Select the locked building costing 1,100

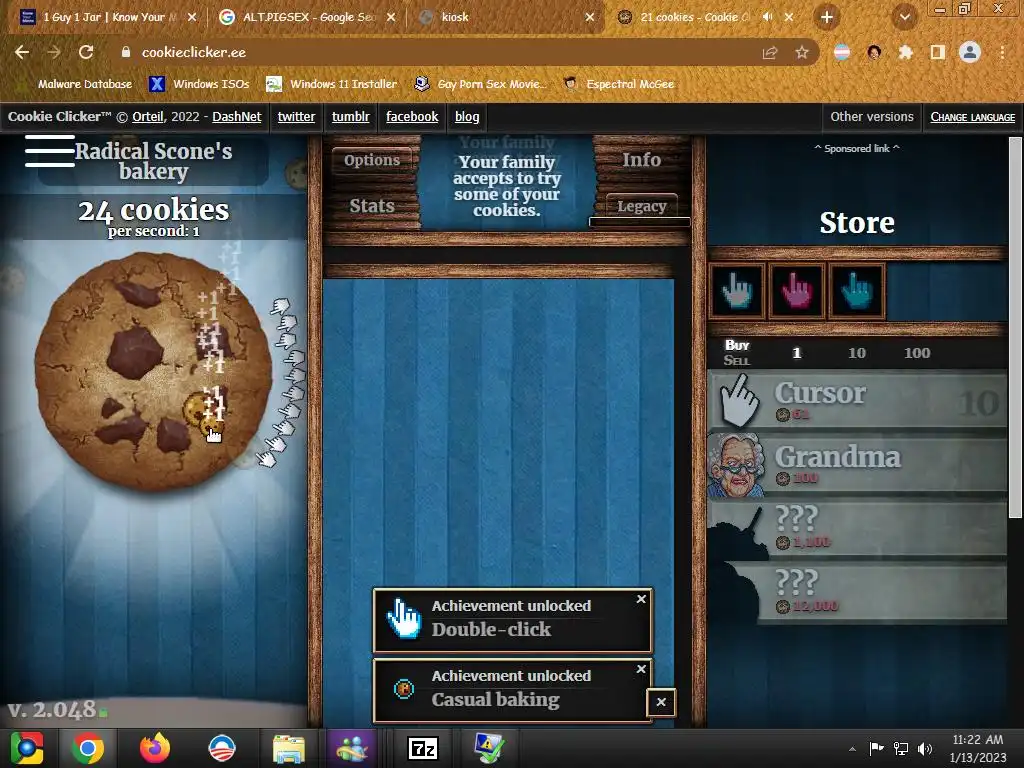857,529
